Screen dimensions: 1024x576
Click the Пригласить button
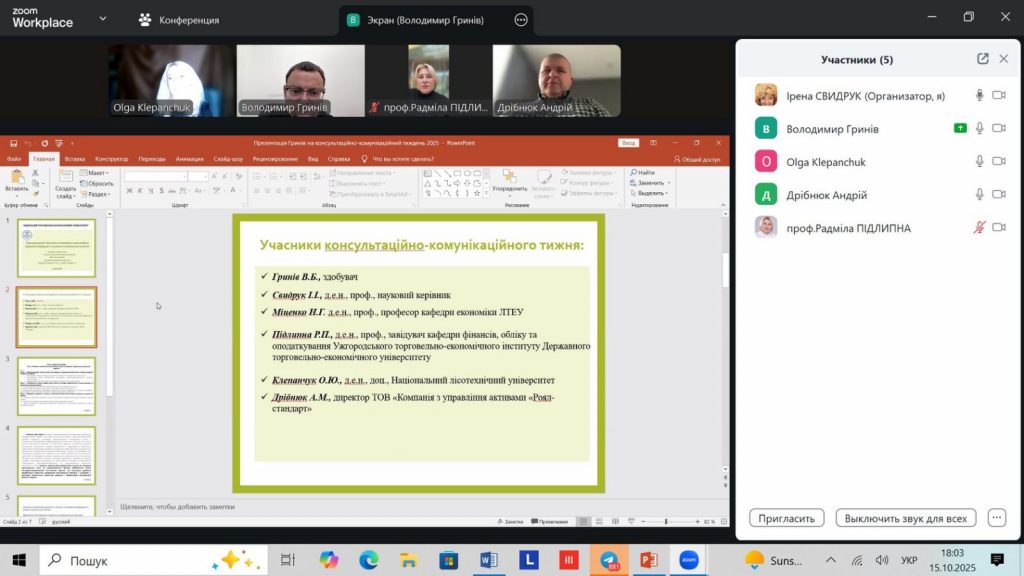tap(787, 518)
